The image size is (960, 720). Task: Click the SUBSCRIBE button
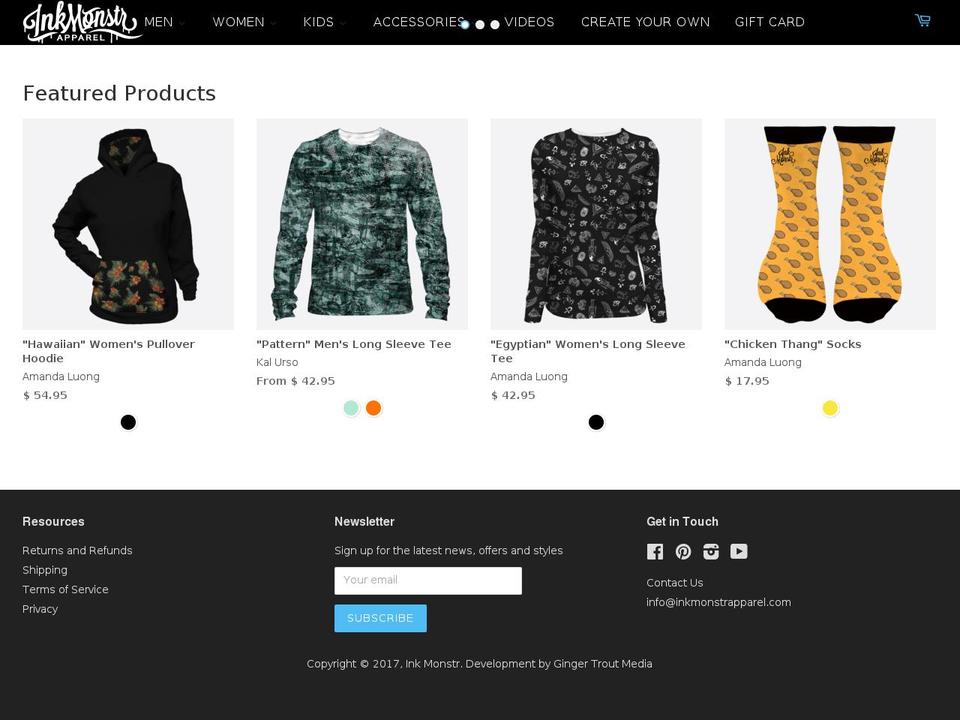coord(380,618)
